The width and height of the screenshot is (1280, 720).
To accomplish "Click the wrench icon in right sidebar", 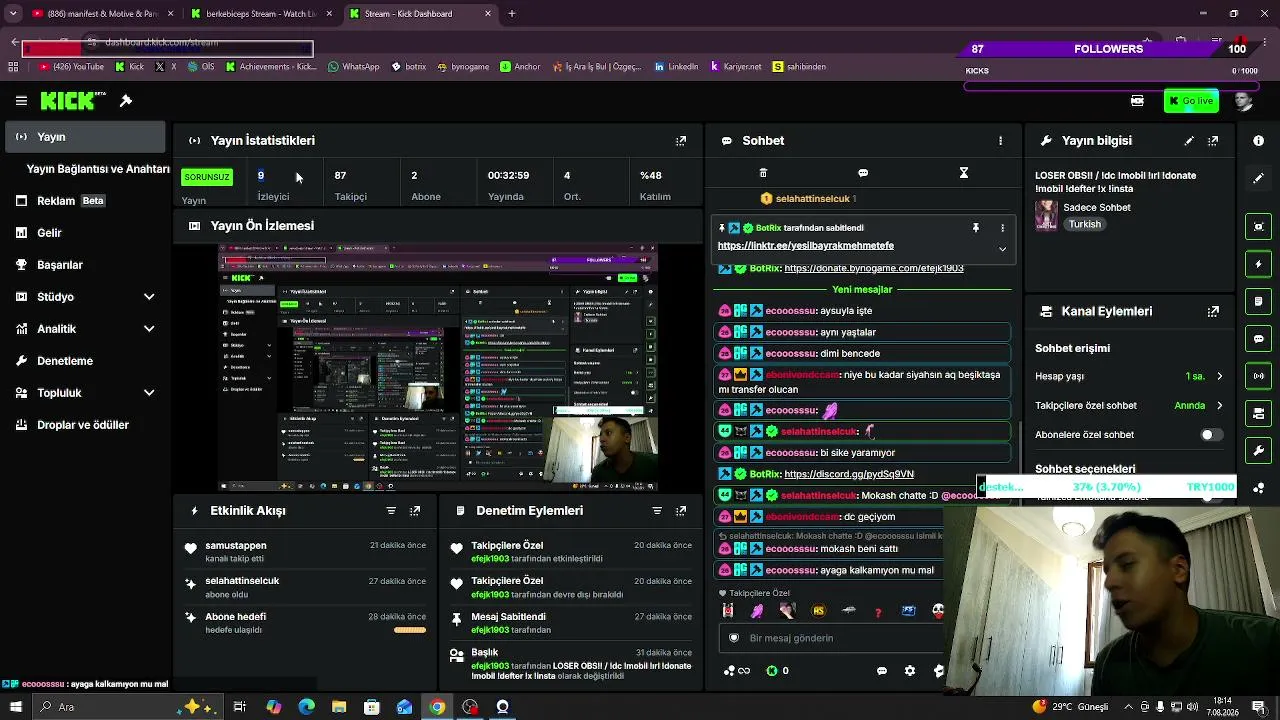I will (1259, 451).
